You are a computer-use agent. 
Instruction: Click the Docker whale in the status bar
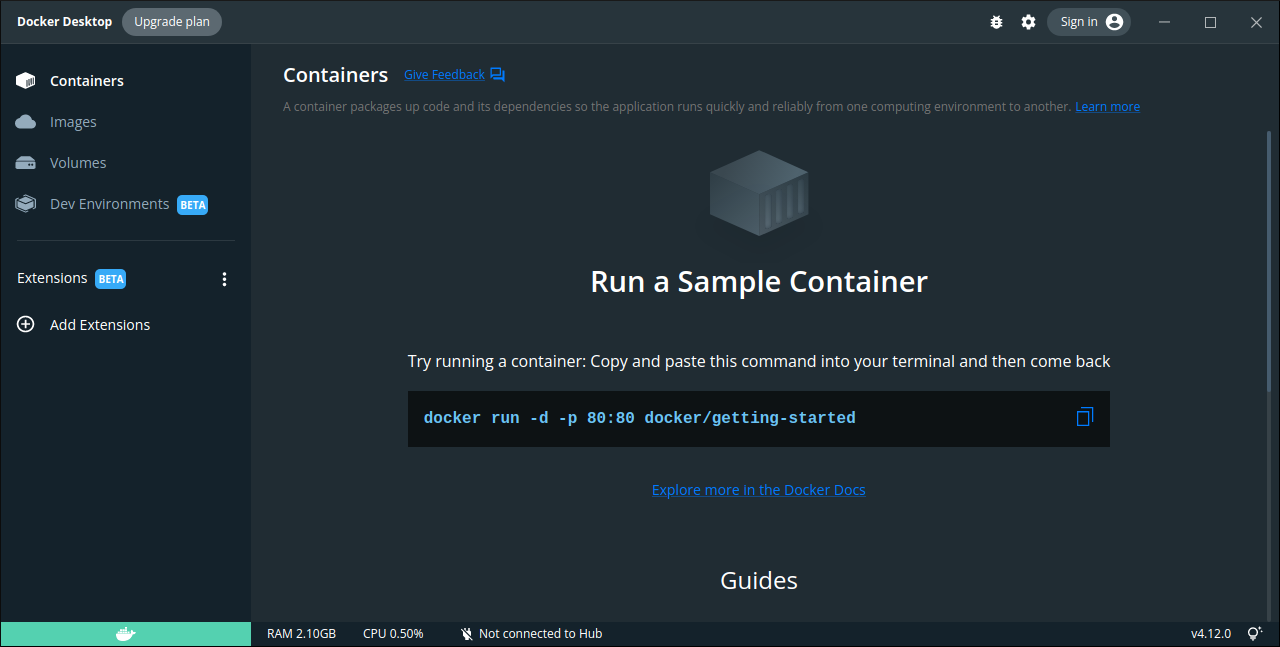tap(124, 633)
